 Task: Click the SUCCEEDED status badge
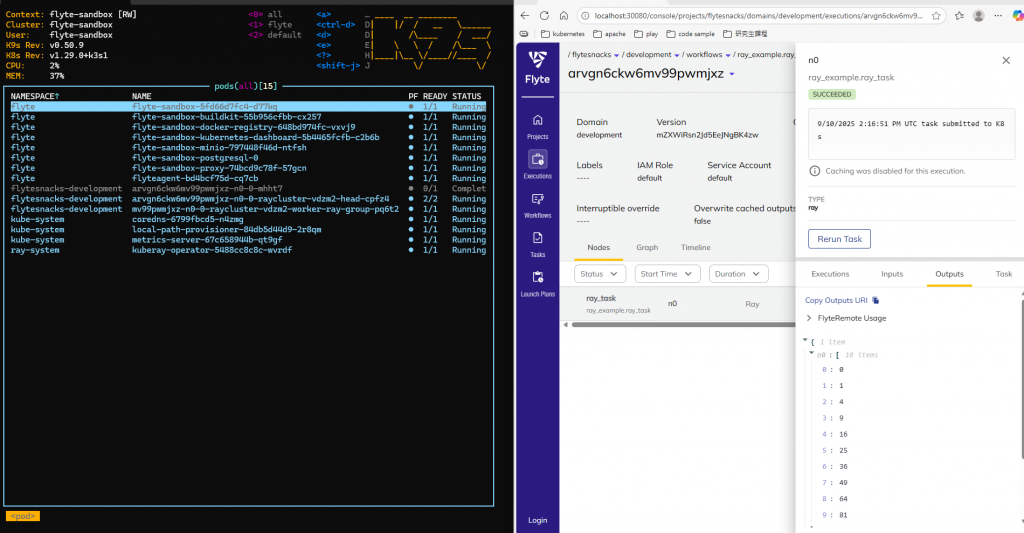pyautogui.click(x=831, y=95)
